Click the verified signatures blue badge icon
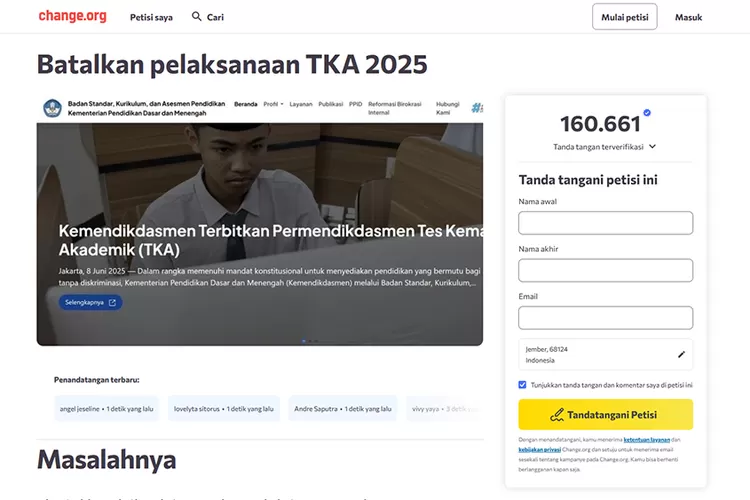This screenshot has width=750, height=500. point(647,112)
